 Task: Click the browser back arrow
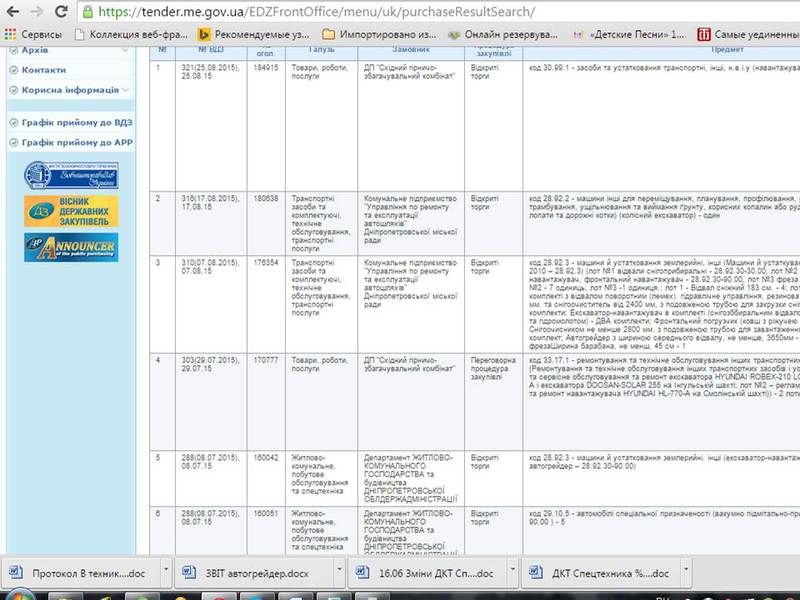pos(11,12)
